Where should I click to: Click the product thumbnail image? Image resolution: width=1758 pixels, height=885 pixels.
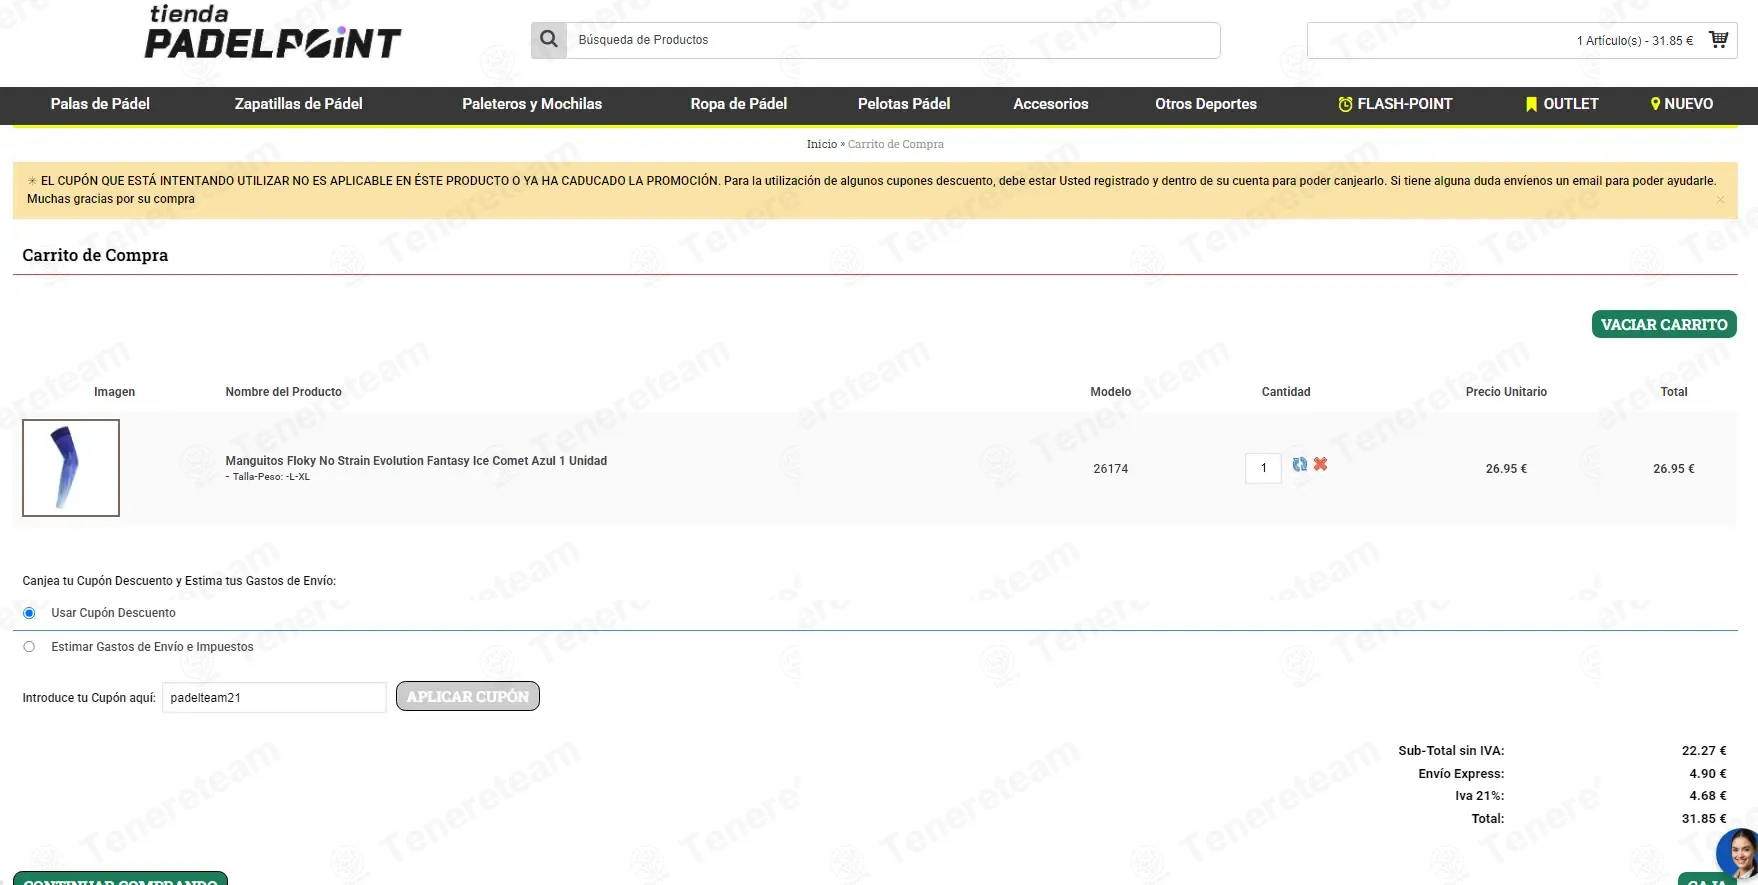tap(71, 468)
